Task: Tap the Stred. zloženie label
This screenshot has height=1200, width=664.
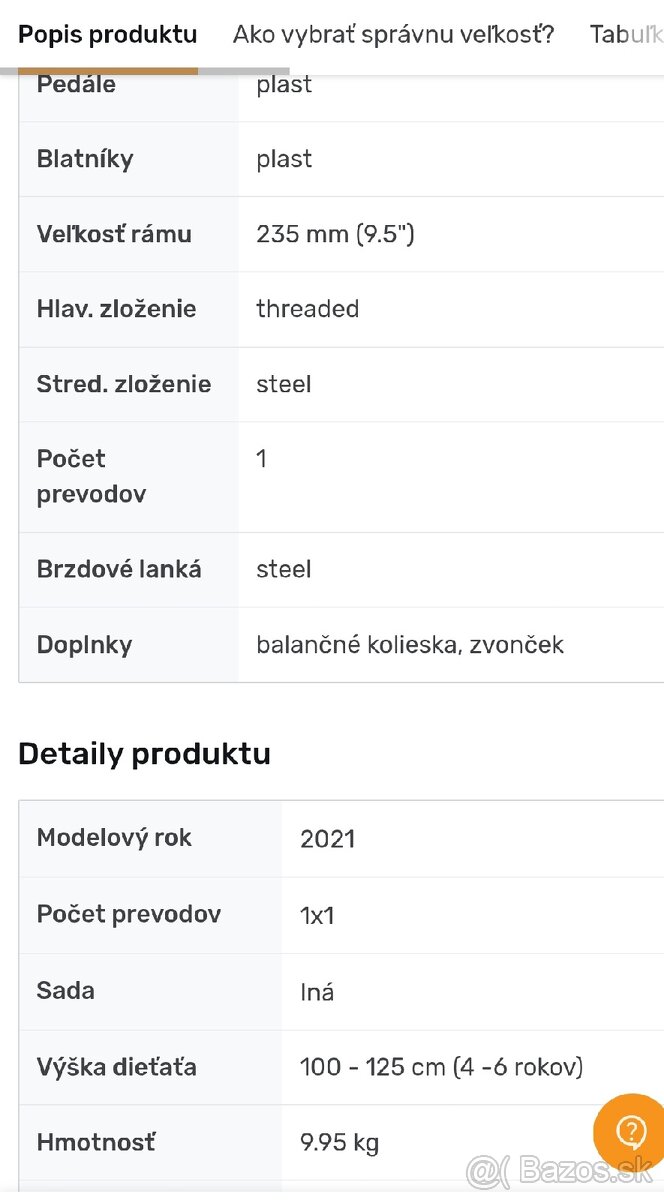Action: (124, 384)
